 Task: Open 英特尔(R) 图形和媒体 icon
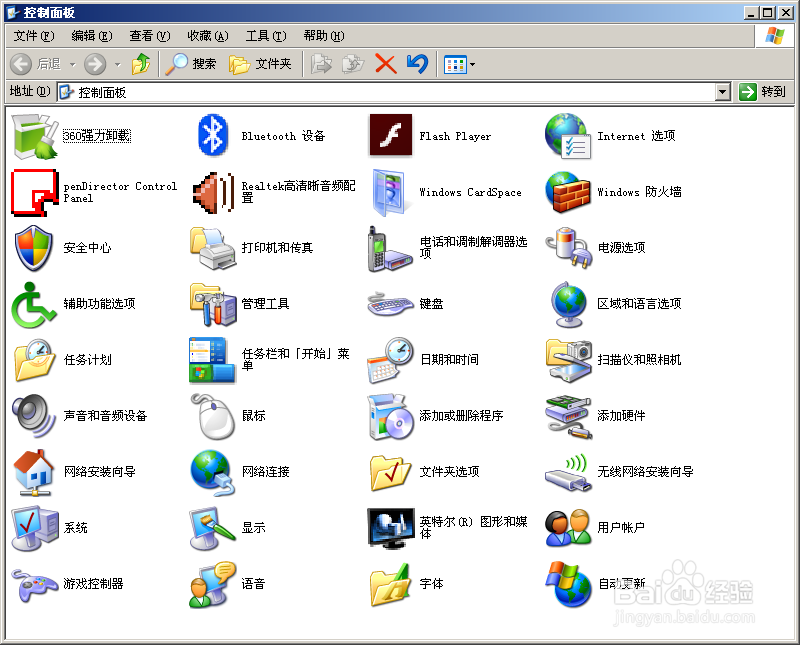click(390, 528)
